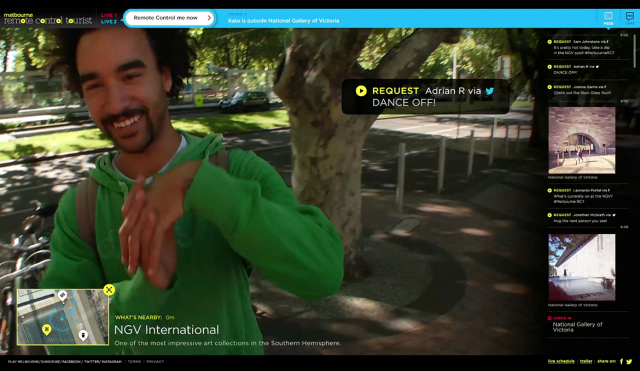Expand the mini map with the yellow button
Screen dimensions: 640x371
click(109, 290)
